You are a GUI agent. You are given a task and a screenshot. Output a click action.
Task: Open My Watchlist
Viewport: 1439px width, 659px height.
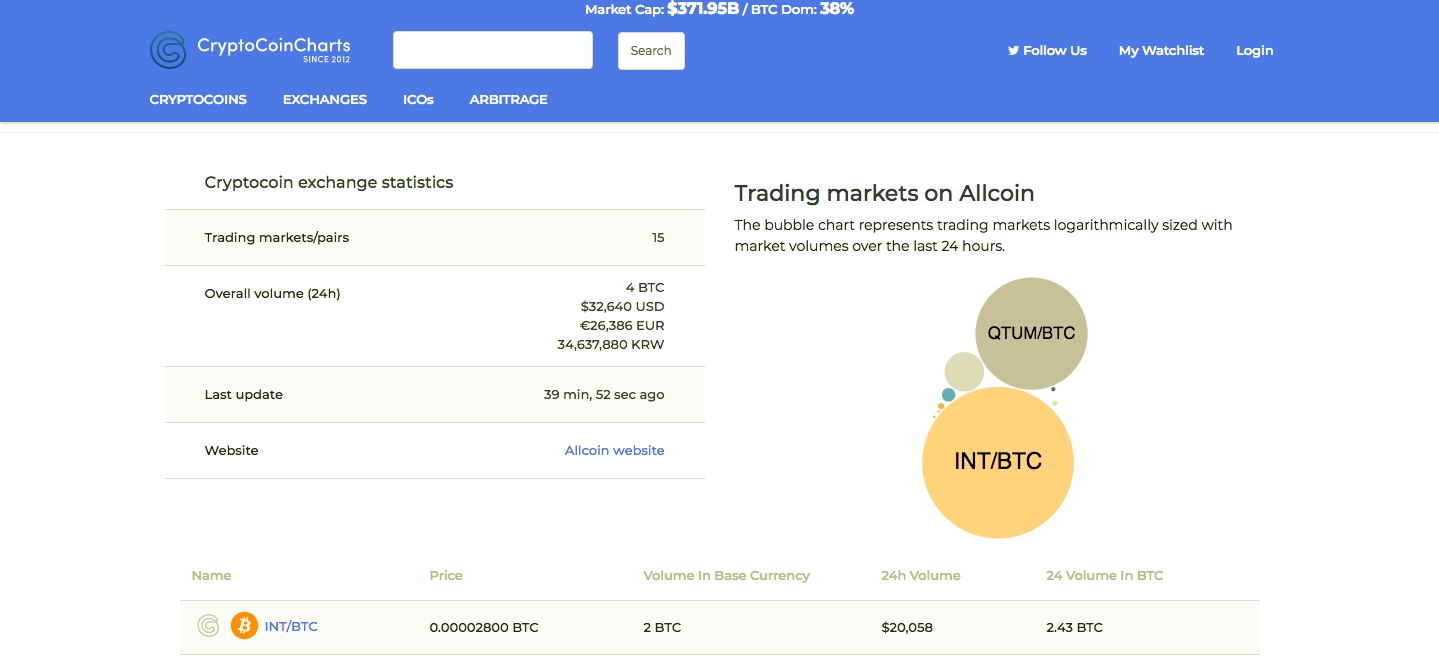1161,50
